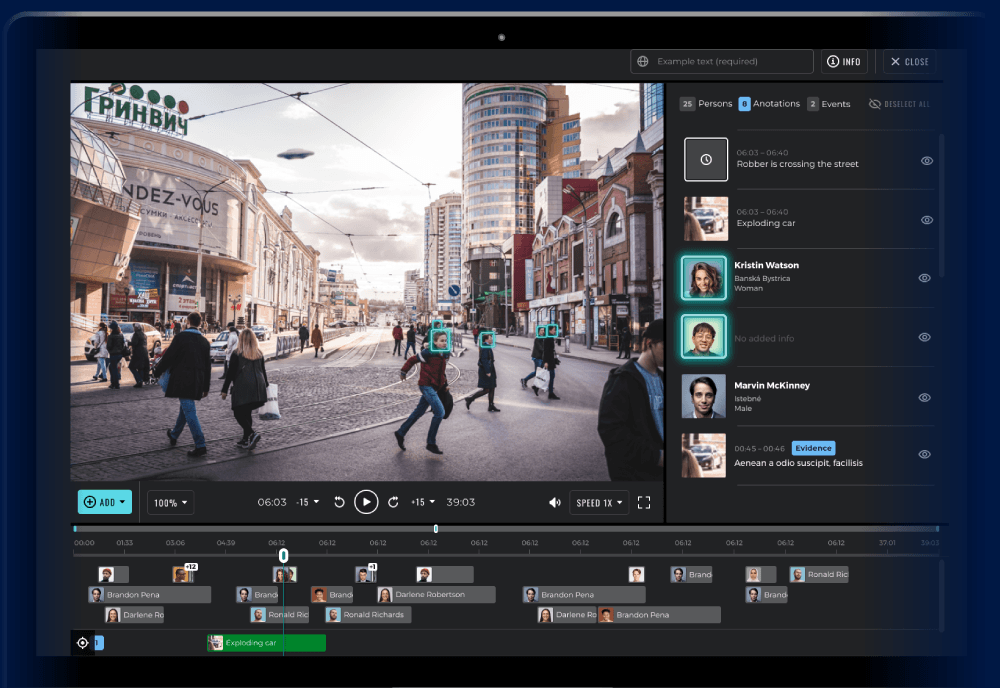Viewport: 1000px width, 688px height.
Task: Click the Example text input field
Action: pos(722,62)
